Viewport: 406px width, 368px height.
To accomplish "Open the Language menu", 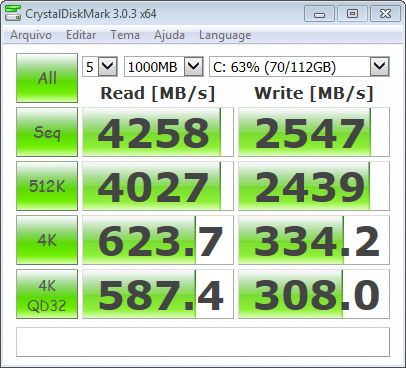I will [x=225, y=35].
